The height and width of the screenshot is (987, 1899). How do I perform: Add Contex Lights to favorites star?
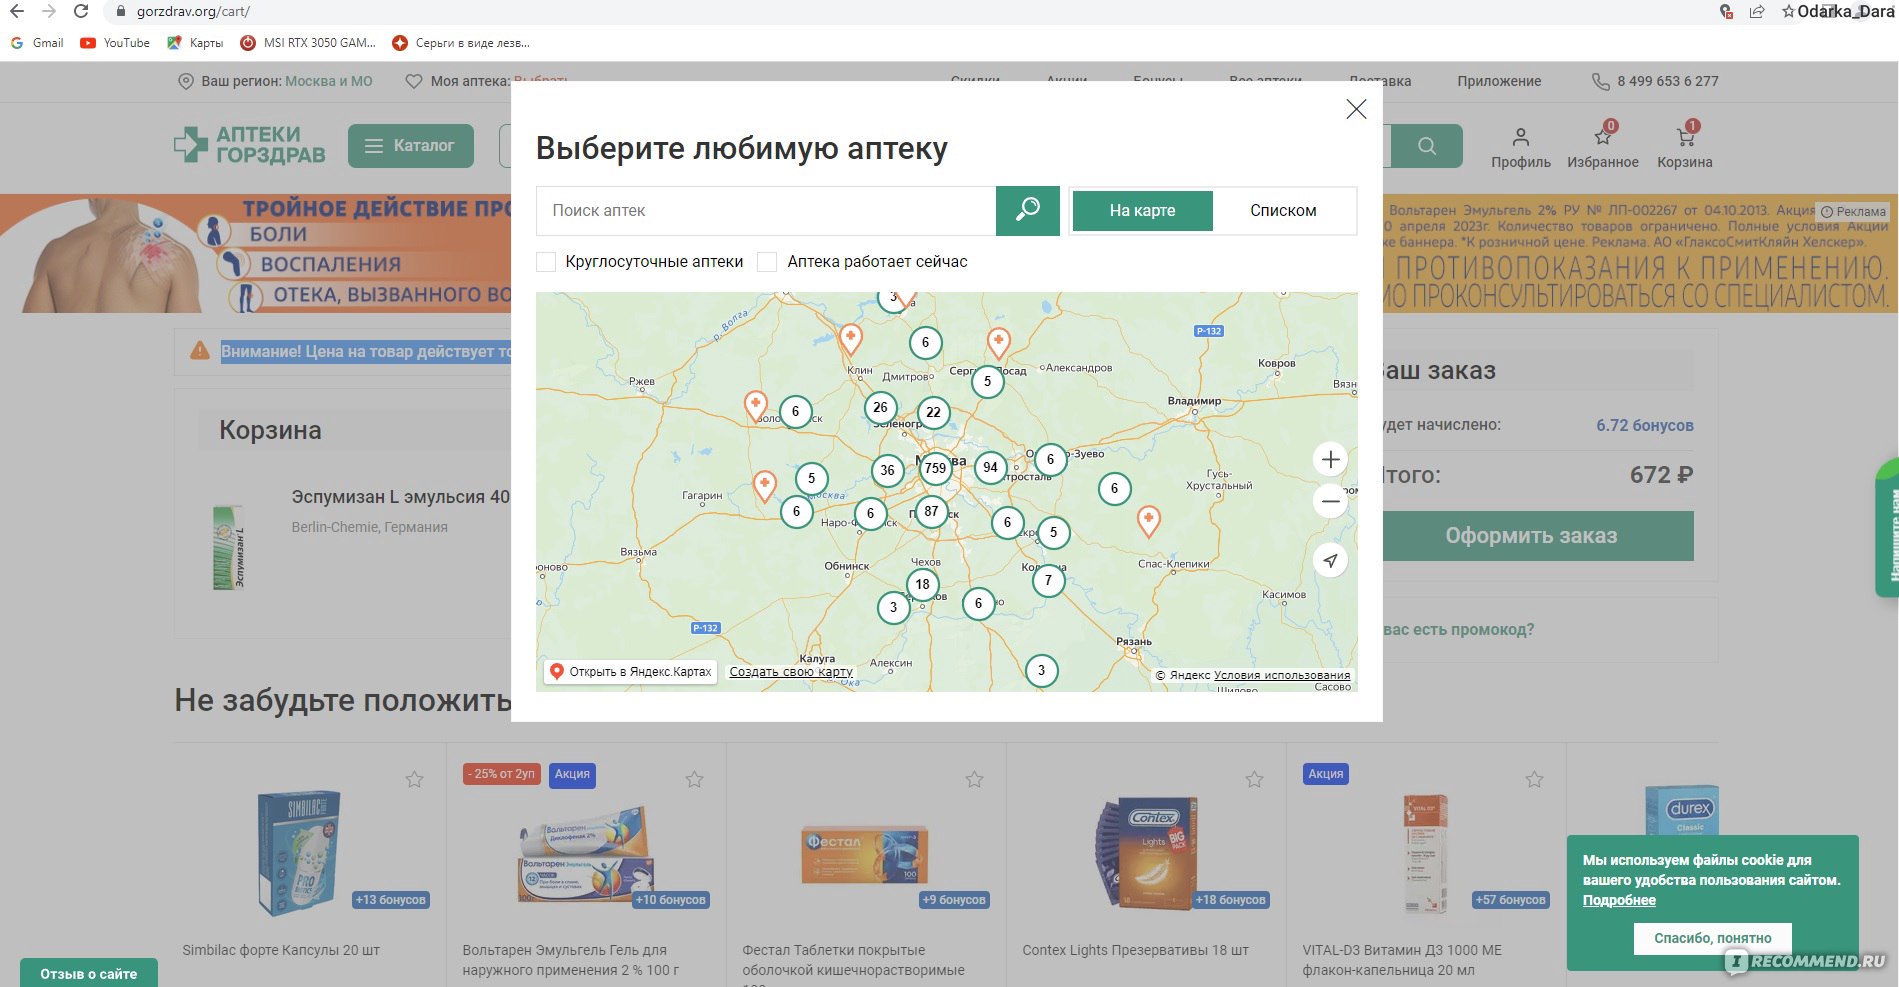tap(1254, 779)
